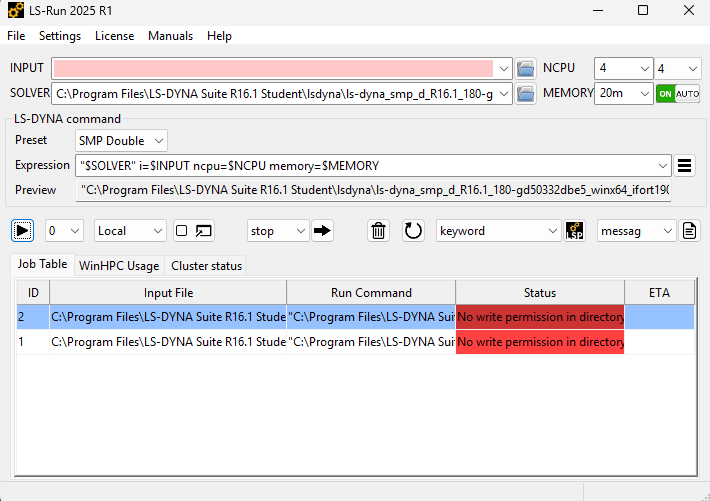Screen dimensions: 710x501
Task: Refresh the job table with reload icon
Action: click(413, 231)
